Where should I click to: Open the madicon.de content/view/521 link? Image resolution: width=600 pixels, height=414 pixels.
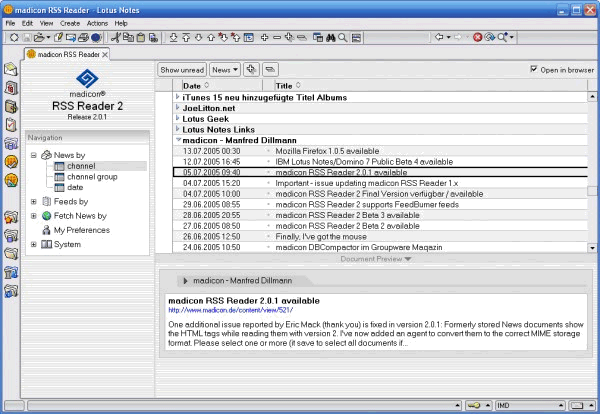pyautogui.click(x=230, y=310)
